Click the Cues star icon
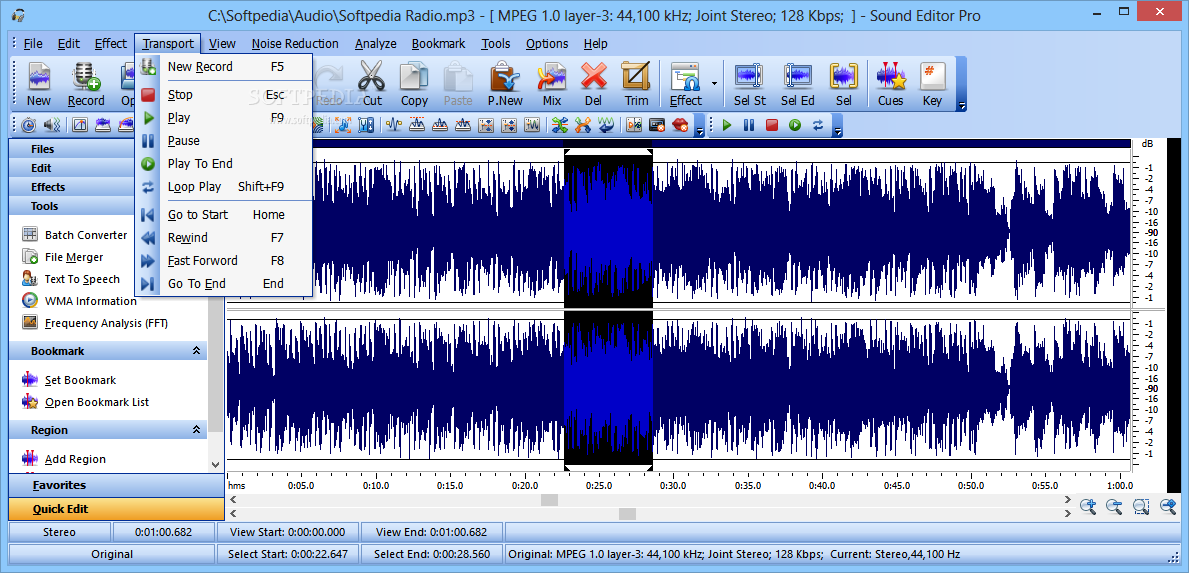The height and width of the screenshot is (573, 1189). tap(890, 84)
